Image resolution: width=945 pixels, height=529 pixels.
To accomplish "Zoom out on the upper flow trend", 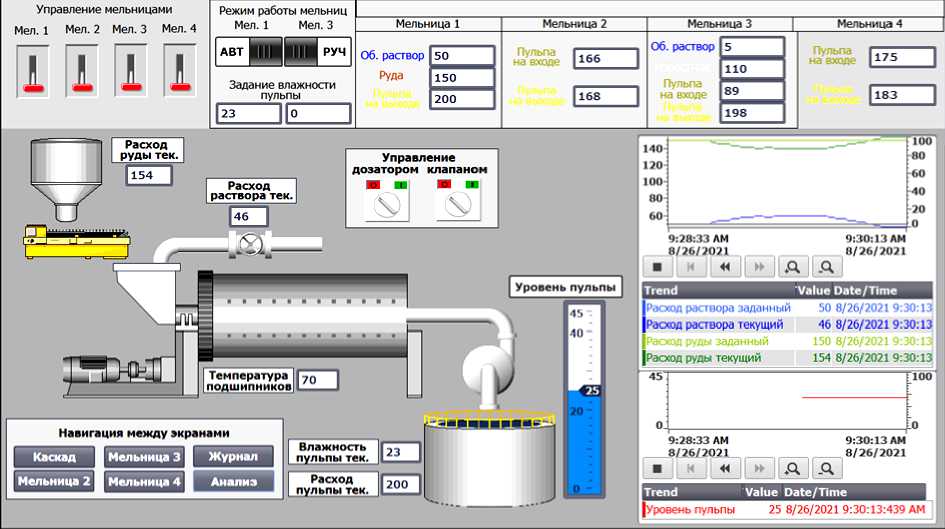I will point(826,266).
